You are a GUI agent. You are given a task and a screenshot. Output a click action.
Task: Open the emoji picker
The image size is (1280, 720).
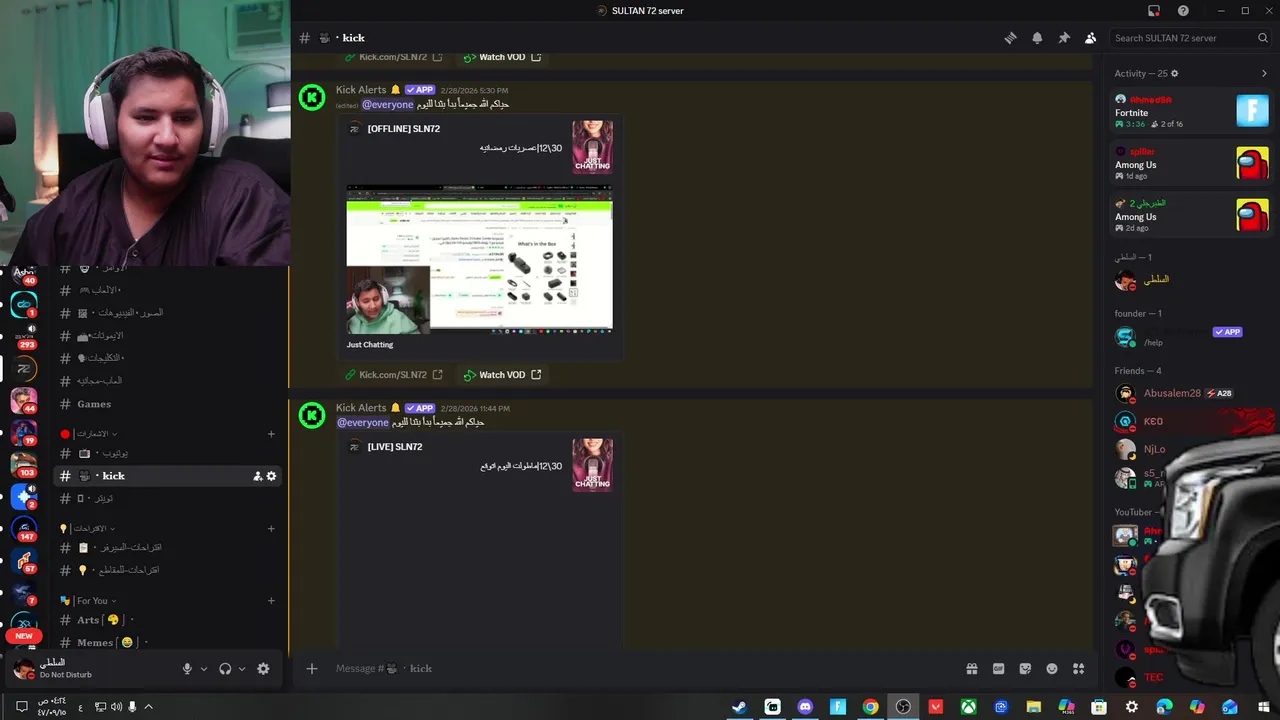coord(1052,668)
